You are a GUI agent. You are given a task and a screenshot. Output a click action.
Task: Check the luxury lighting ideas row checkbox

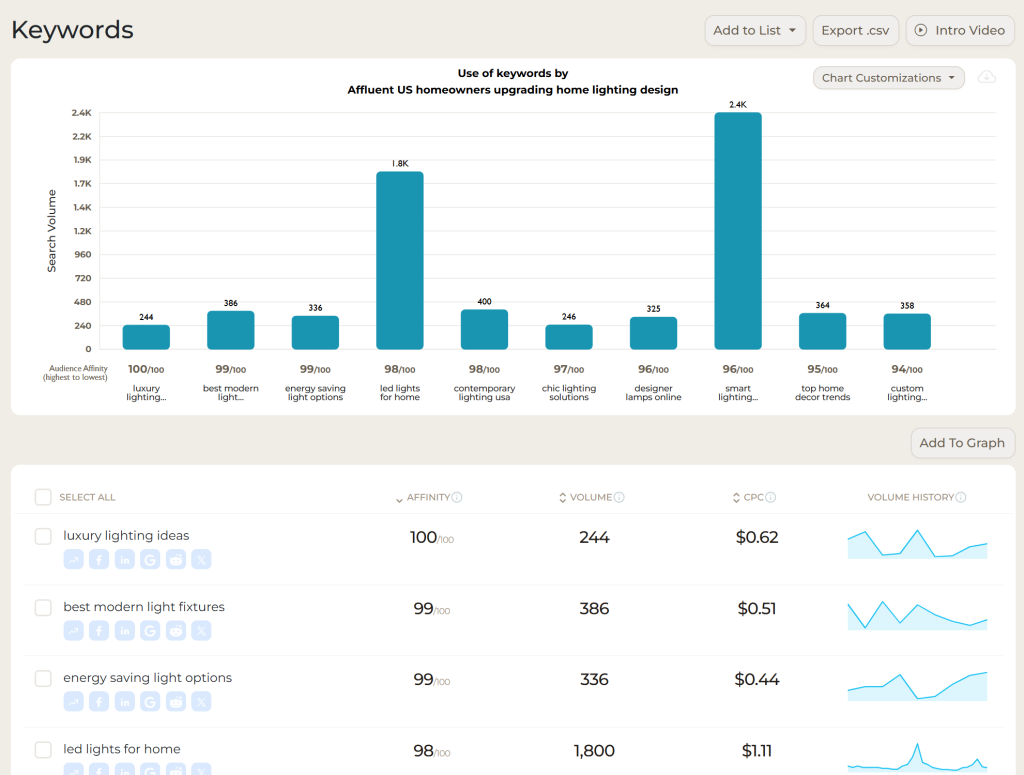point(43,536)
